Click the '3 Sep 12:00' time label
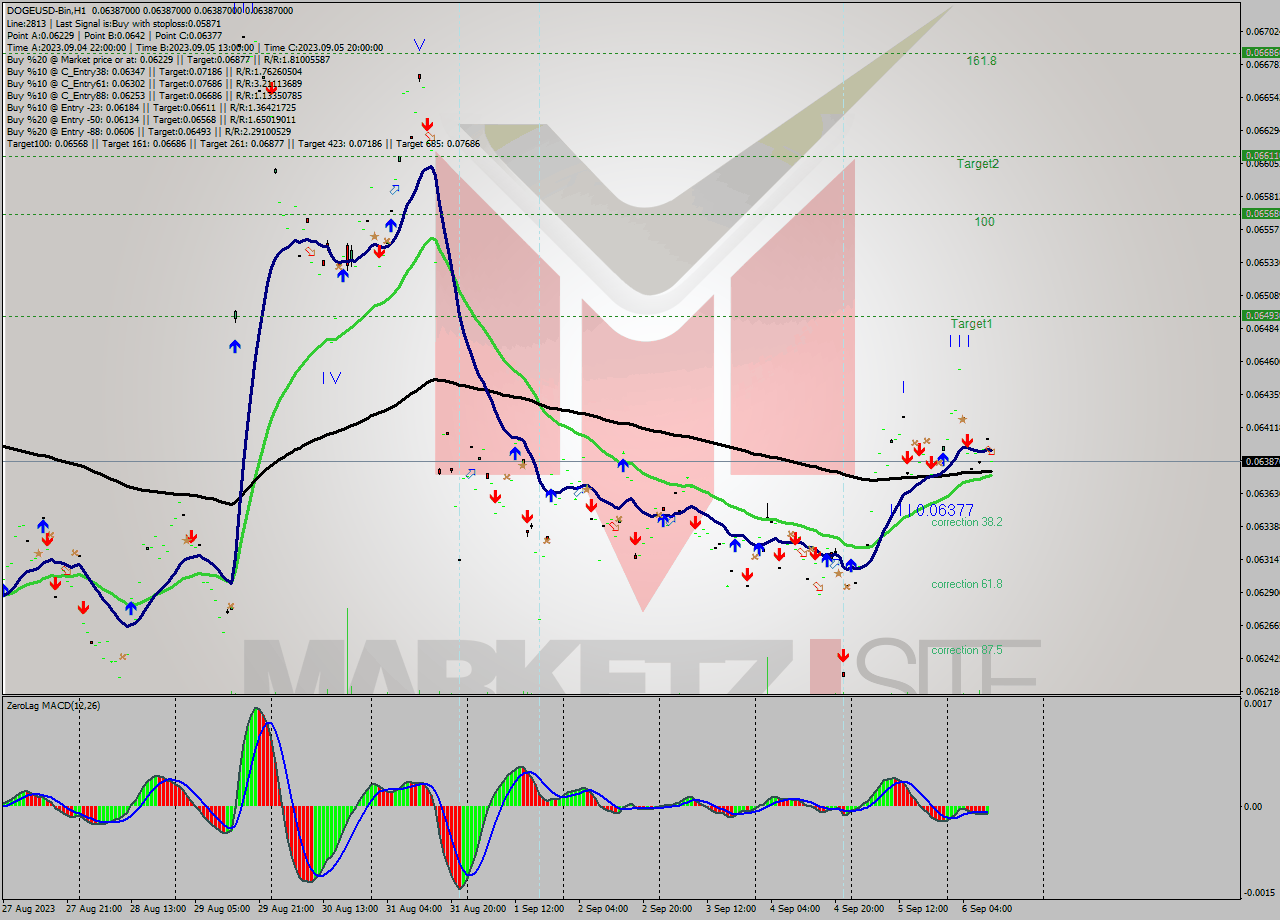This screenshot has width=1280, height=920. click(x=733, y=909)
